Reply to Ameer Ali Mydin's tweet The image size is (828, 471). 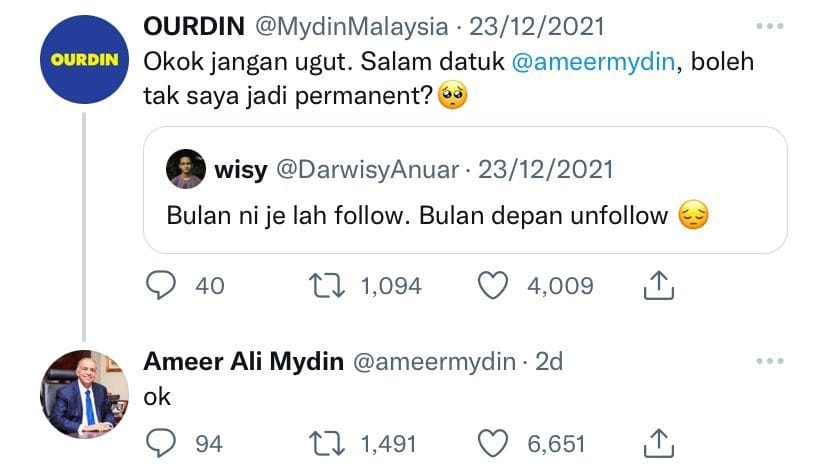click(x=161, y=444)
